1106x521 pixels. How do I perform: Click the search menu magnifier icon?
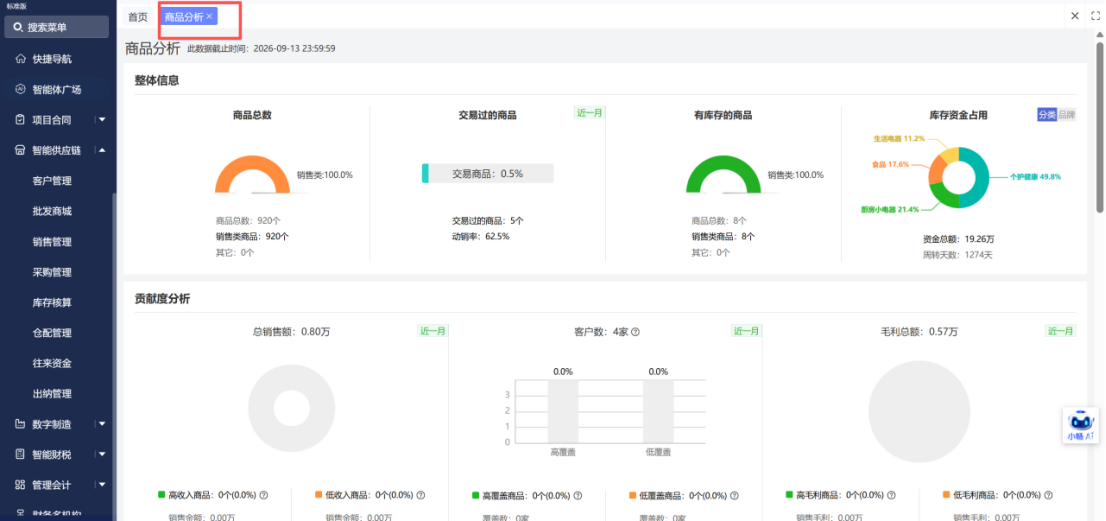tap(18, 27)
